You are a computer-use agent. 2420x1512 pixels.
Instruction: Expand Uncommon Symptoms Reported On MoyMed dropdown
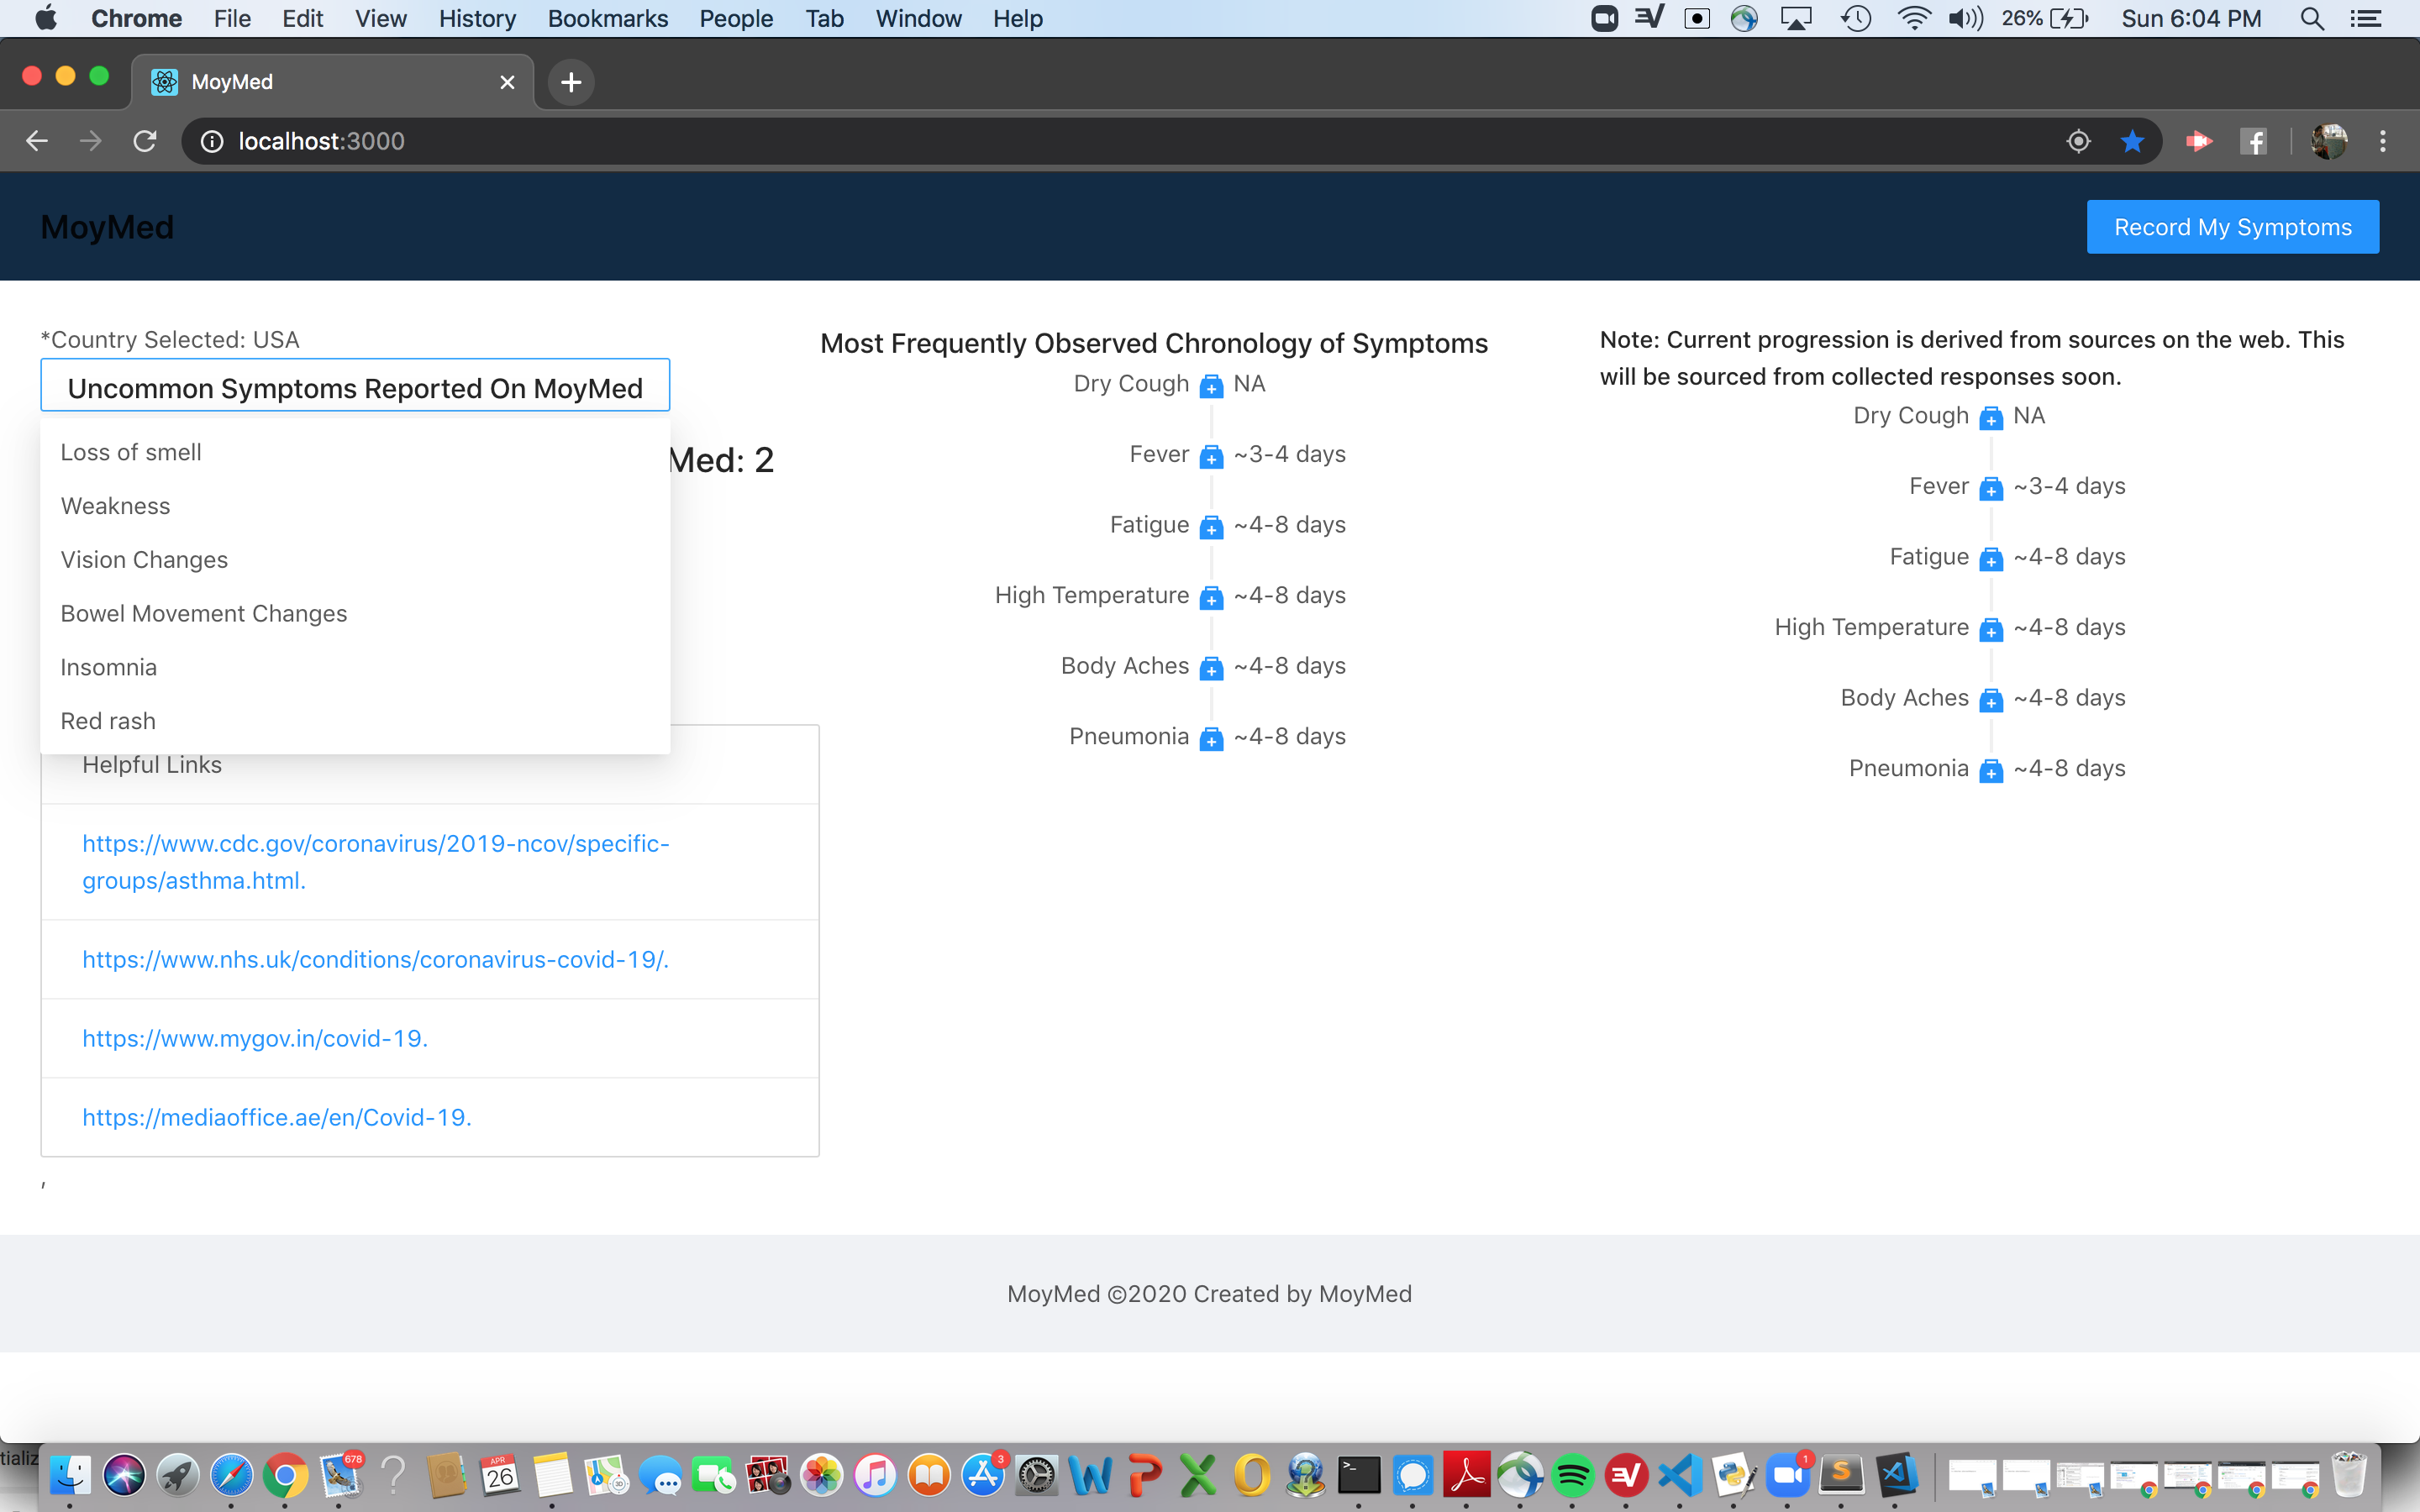[355, 387]
